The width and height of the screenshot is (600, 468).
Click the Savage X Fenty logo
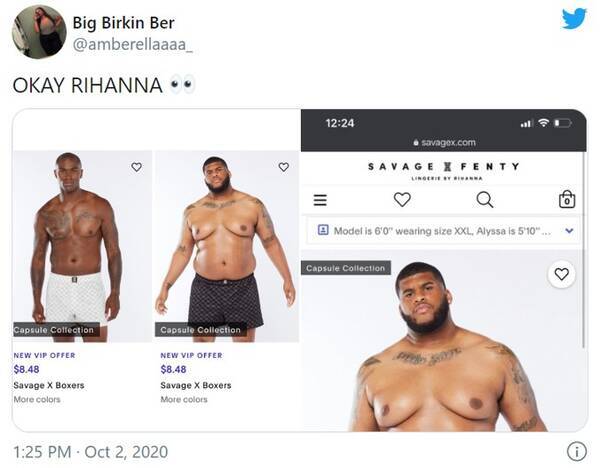(443, 168)
